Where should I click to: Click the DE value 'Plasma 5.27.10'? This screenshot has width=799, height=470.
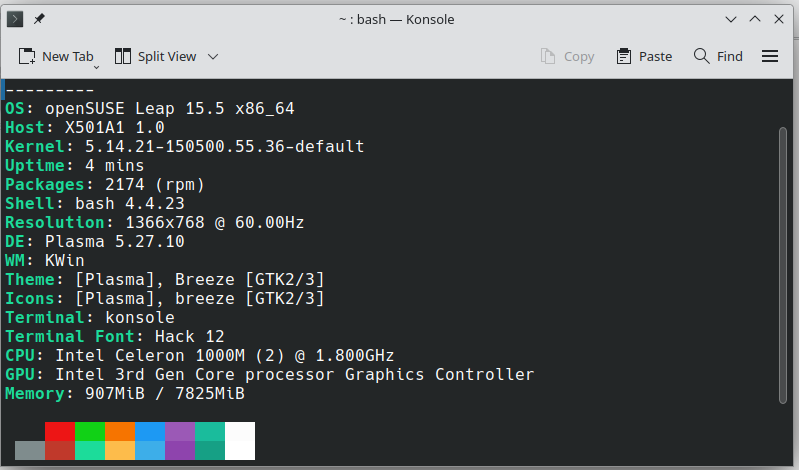[x=115, y=242]
